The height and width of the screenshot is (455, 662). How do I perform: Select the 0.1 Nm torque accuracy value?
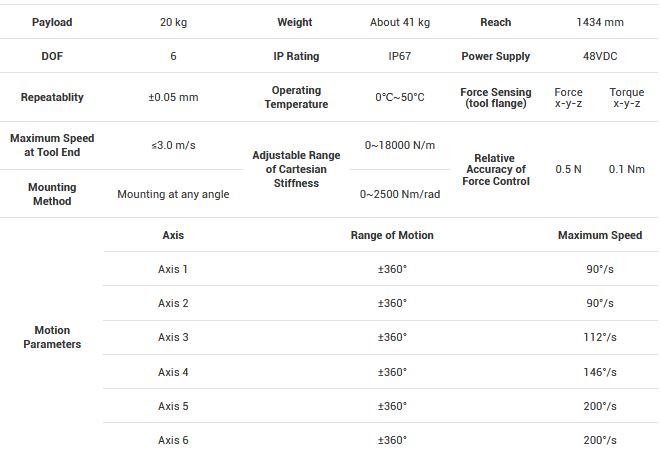coord(627,170)
